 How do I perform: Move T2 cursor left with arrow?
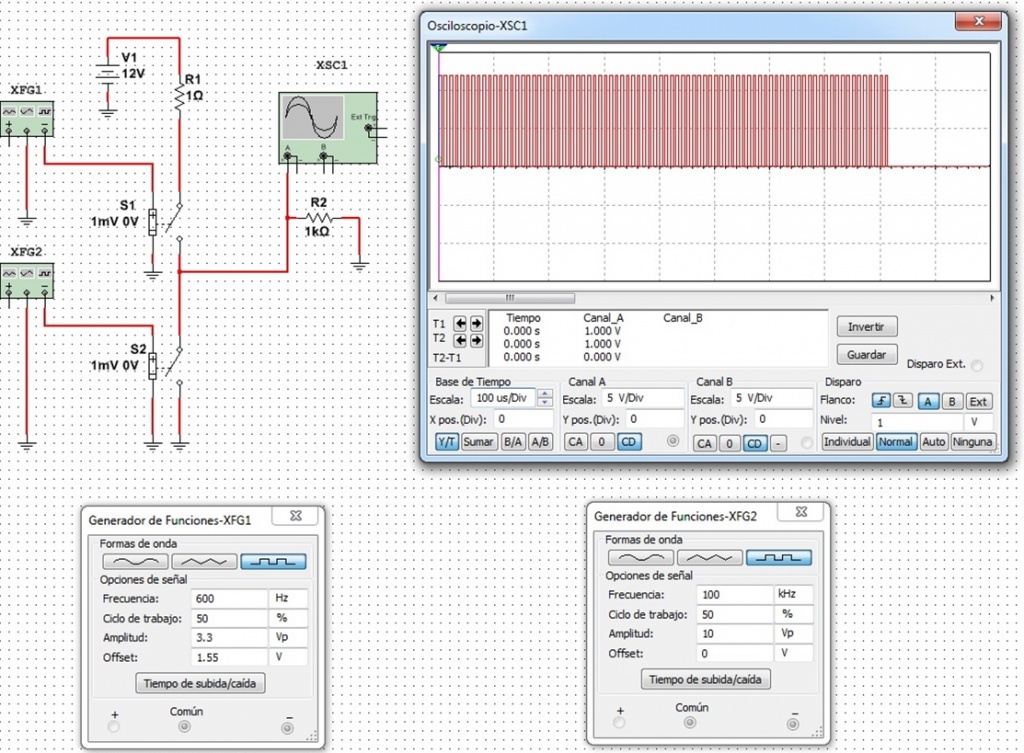[461, 339]
